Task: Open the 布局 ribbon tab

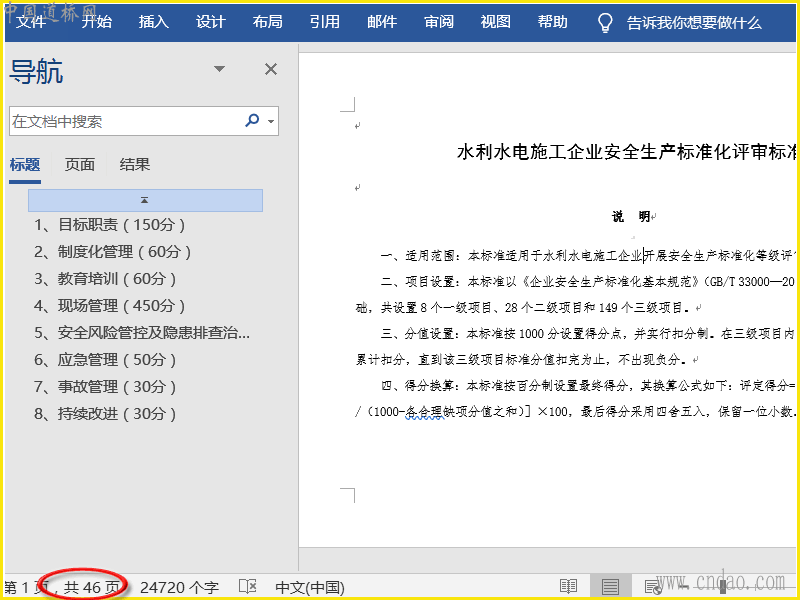Action: [267, 22]
